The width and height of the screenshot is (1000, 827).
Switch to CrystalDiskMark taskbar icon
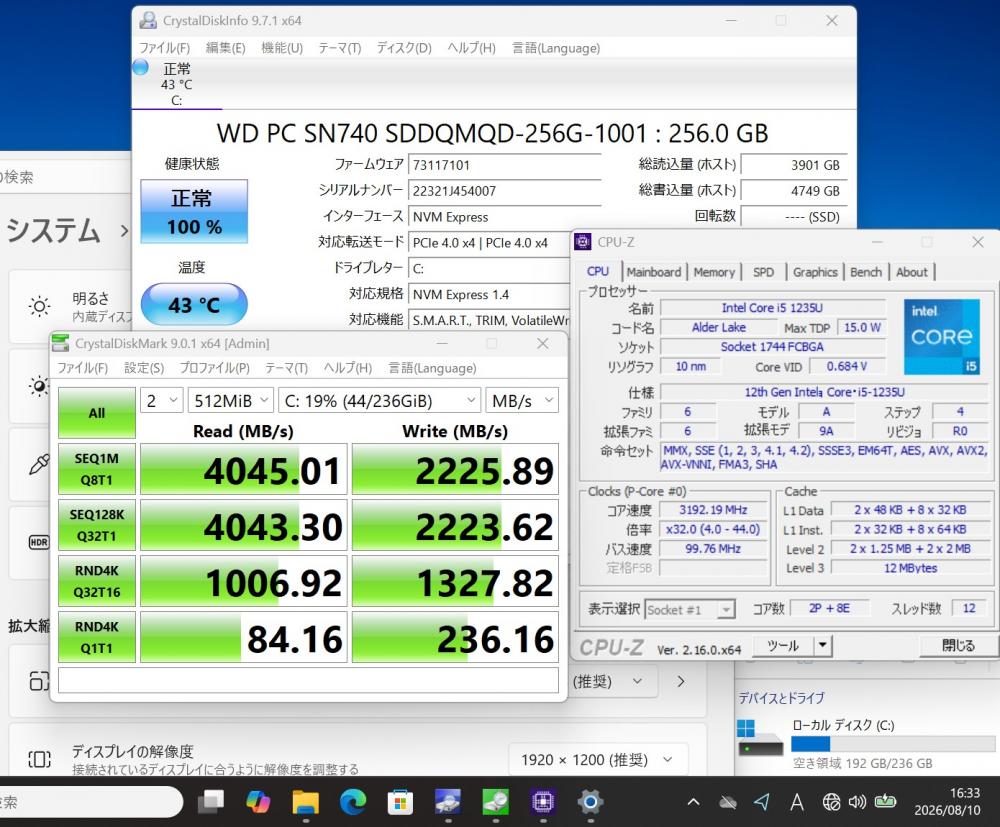(496, 801)
